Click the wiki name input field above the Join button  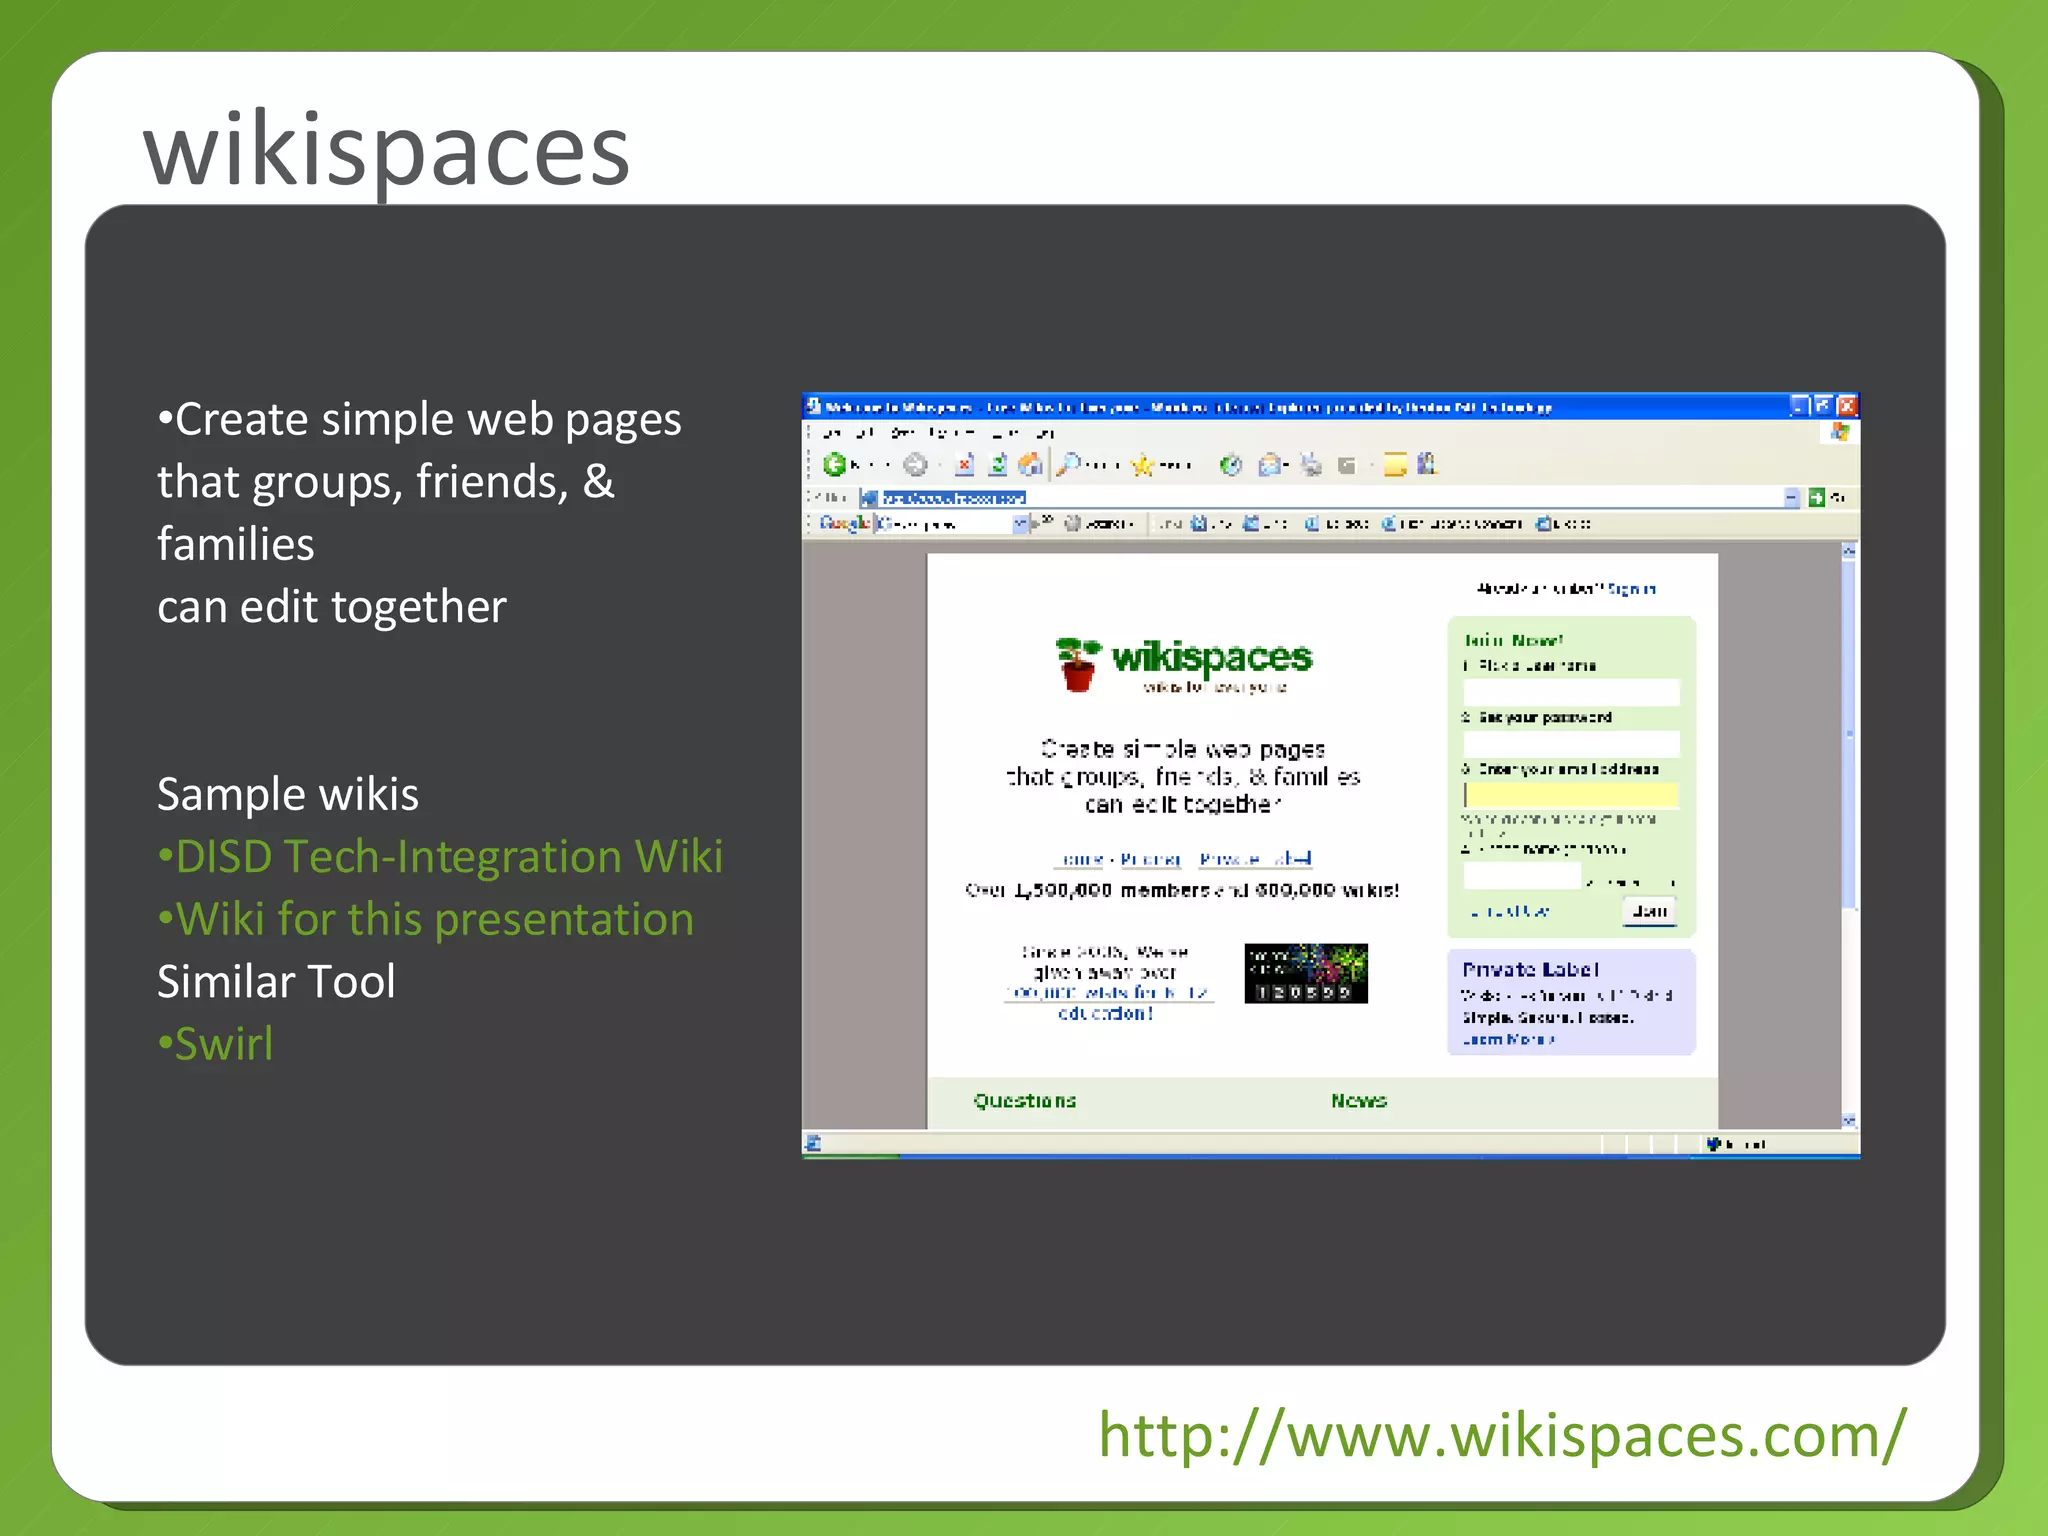tap(1522, 876)
